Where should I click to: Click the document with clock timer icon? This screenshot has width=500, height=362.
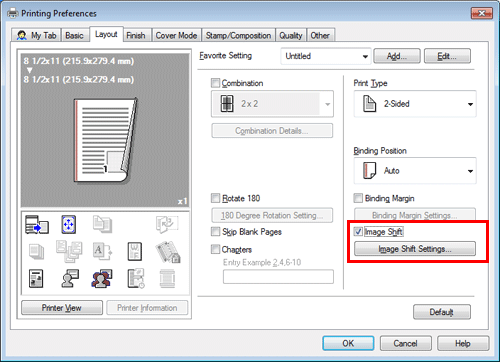(x=136, y=278)
